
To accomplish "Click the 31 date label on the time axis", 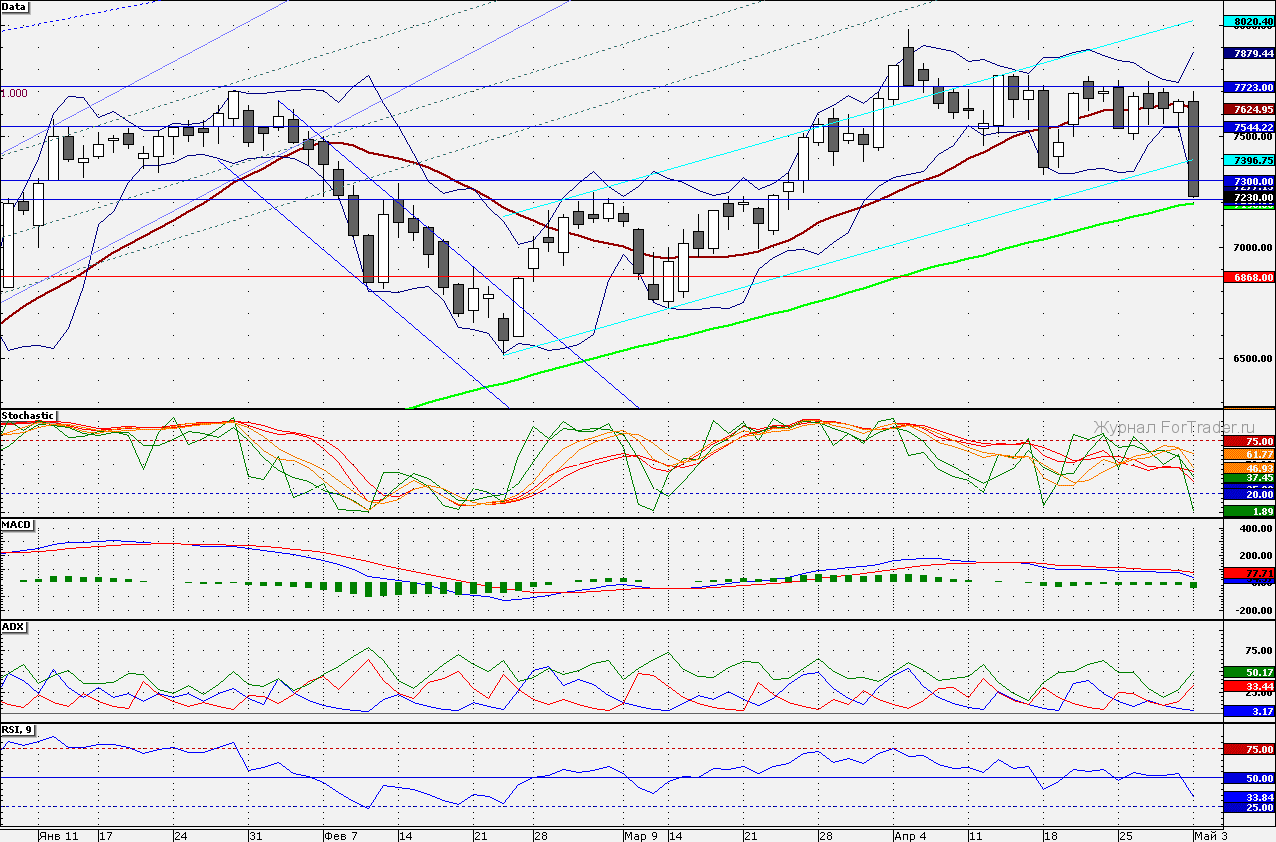I will (255, 835).
